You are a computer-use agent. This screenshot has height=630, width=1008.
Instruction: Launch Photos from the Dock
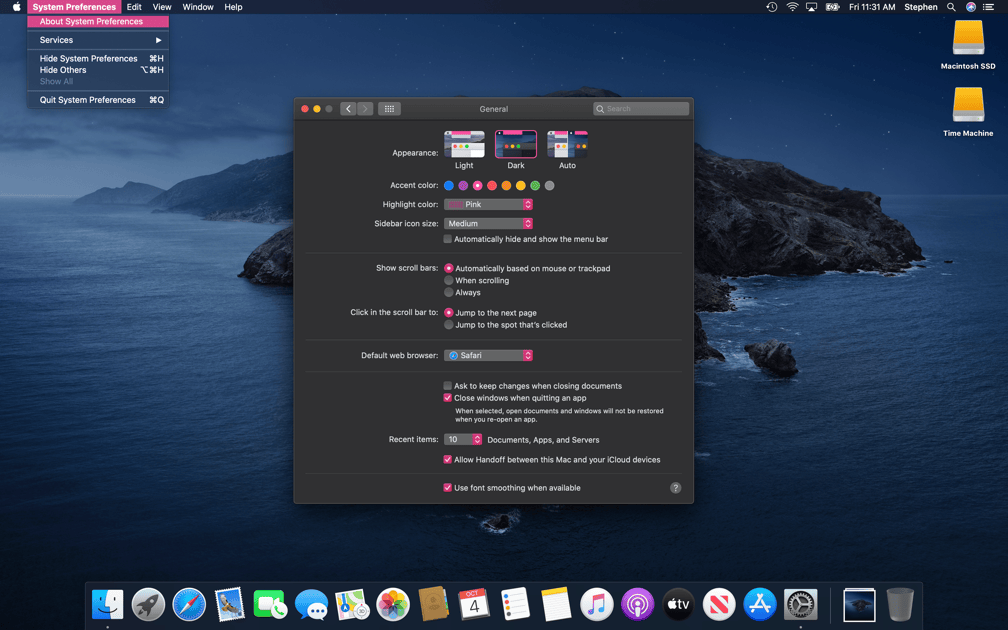393,604
